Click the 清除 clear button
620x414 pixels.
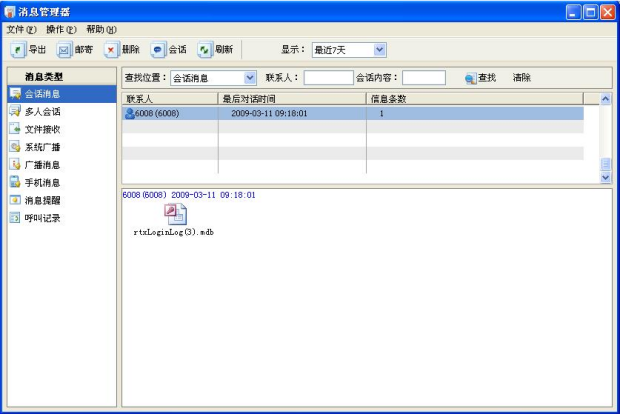[x=522, y=78]
